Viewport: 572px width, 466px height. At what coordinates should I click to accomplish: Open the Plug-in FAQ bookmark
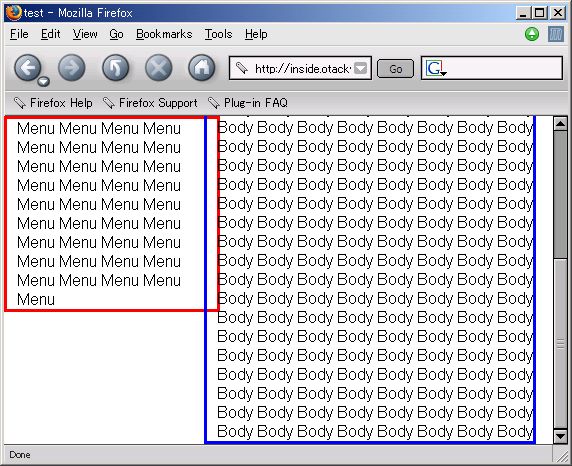(x=248, y=103)
